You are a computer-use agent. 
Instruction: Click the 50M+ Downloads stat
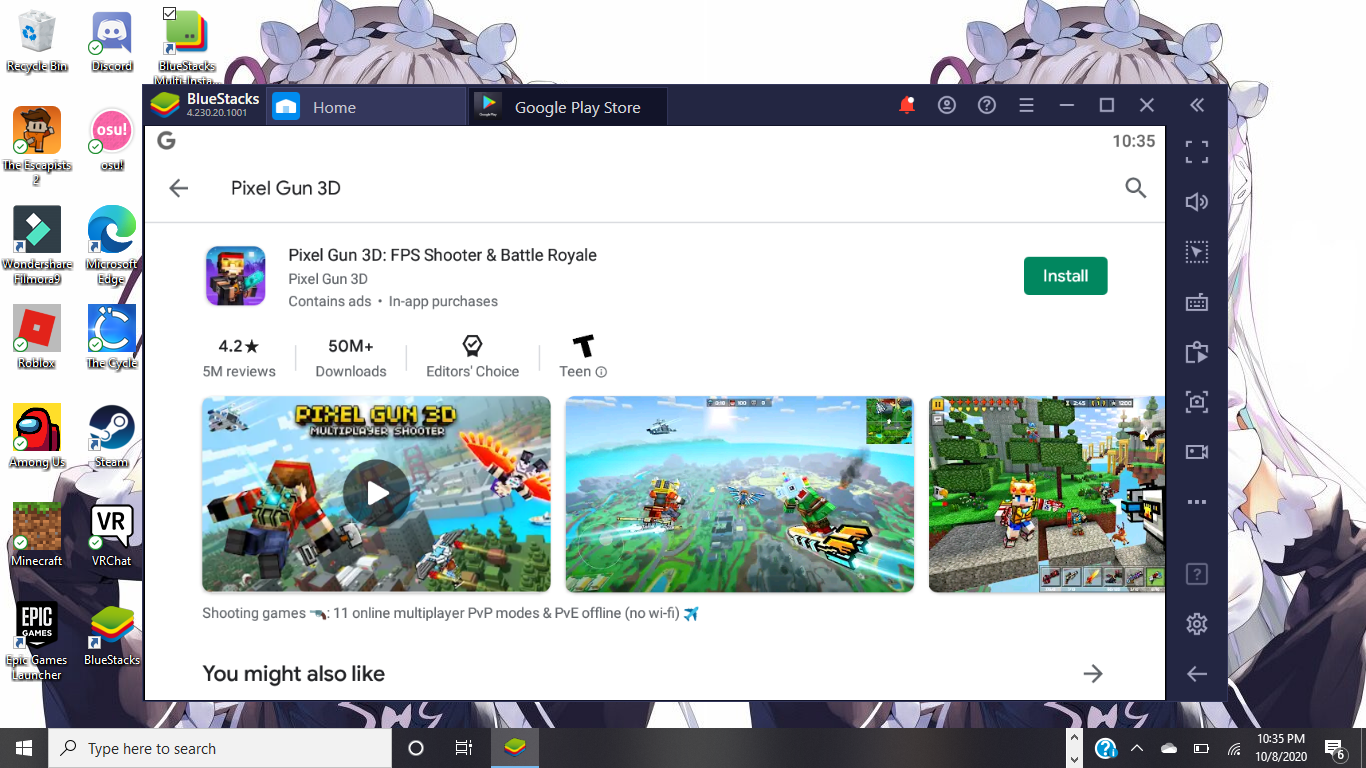pyautogui.click(x=351, y=357)
